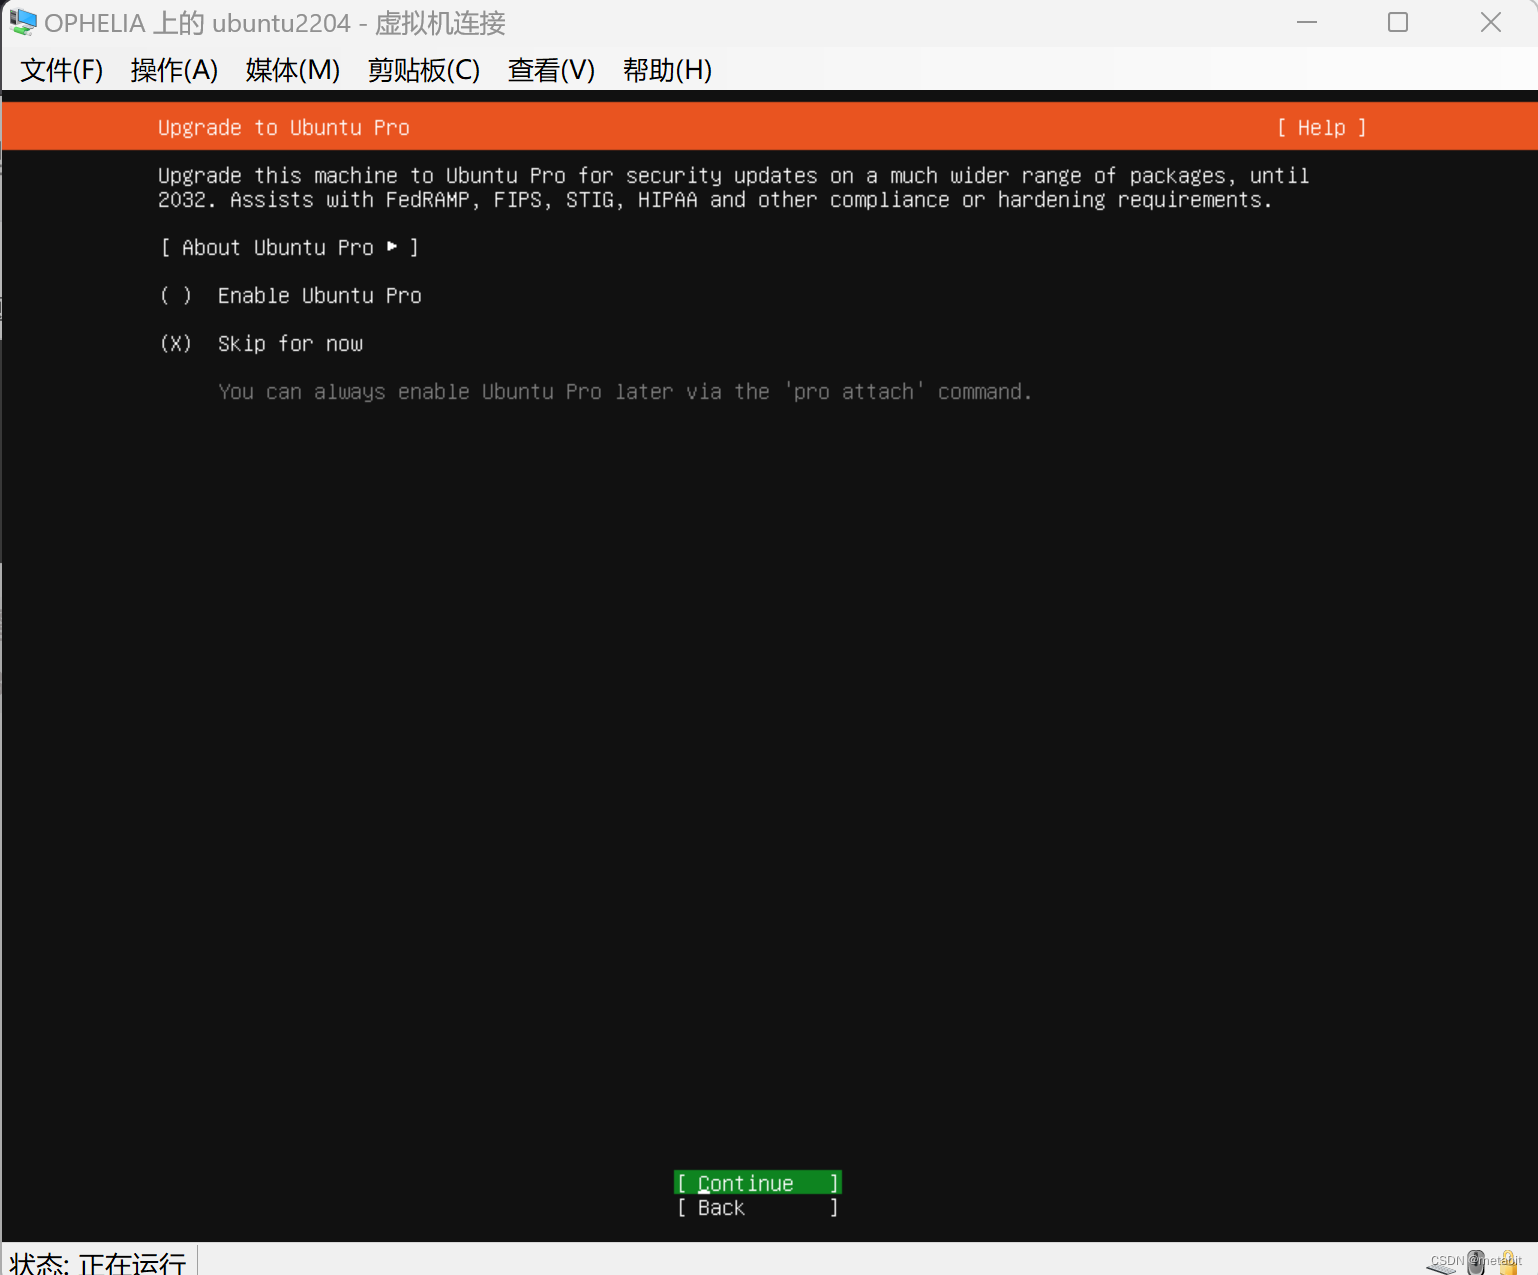
Task: Select the Skip for now radio option
Action: click(x=261, y=343)
